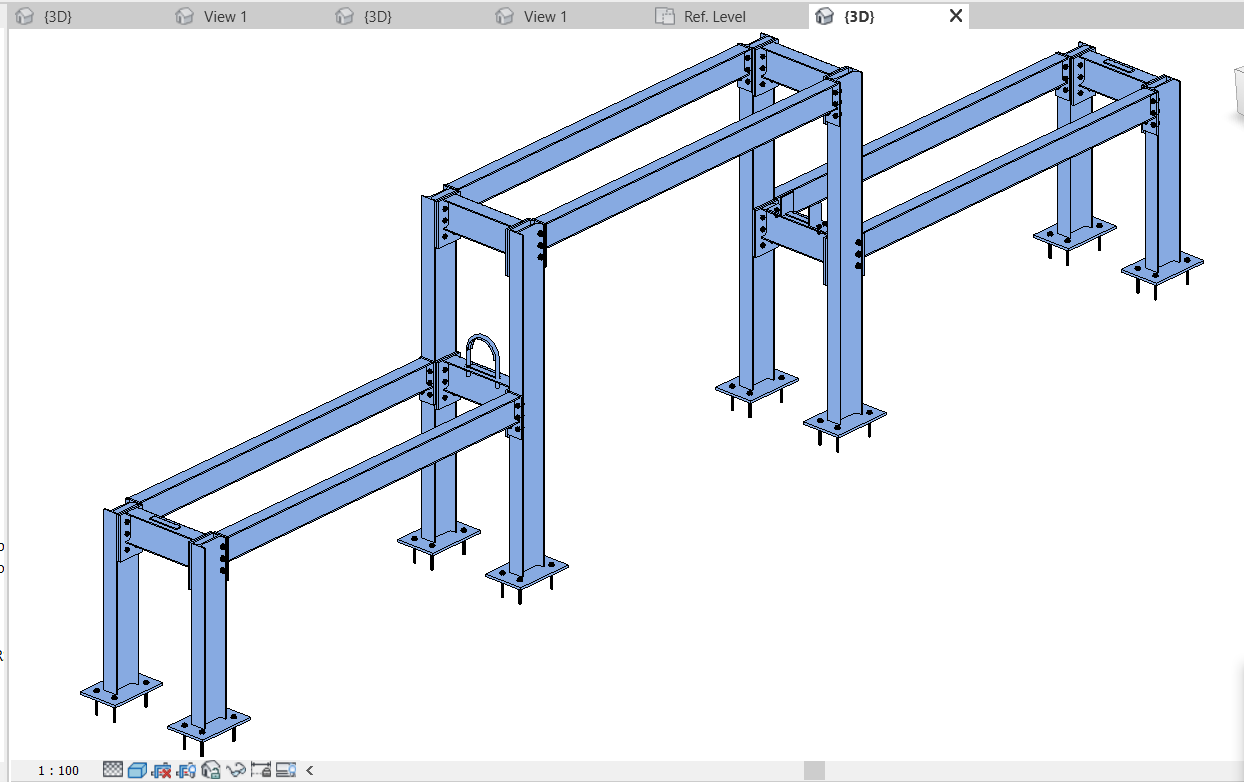1244x782 pixels.
Task: Toggle Reveal Constraints dimension-lock icon
Action: 261,770
